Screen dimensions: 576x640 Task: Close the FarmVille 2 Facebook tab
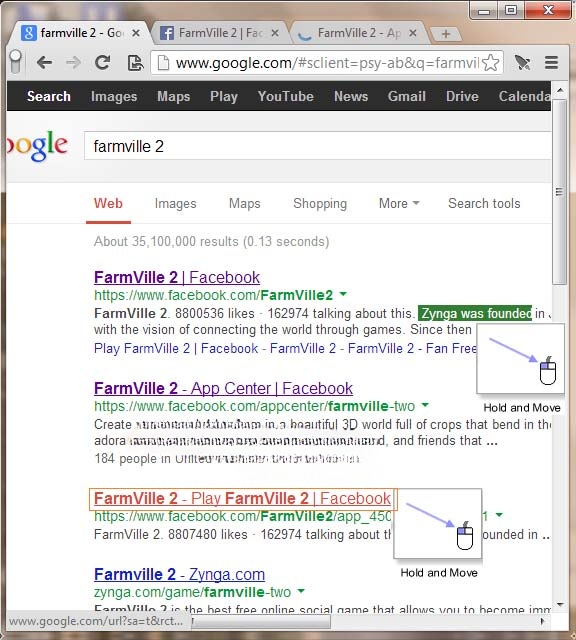(276, 33)
